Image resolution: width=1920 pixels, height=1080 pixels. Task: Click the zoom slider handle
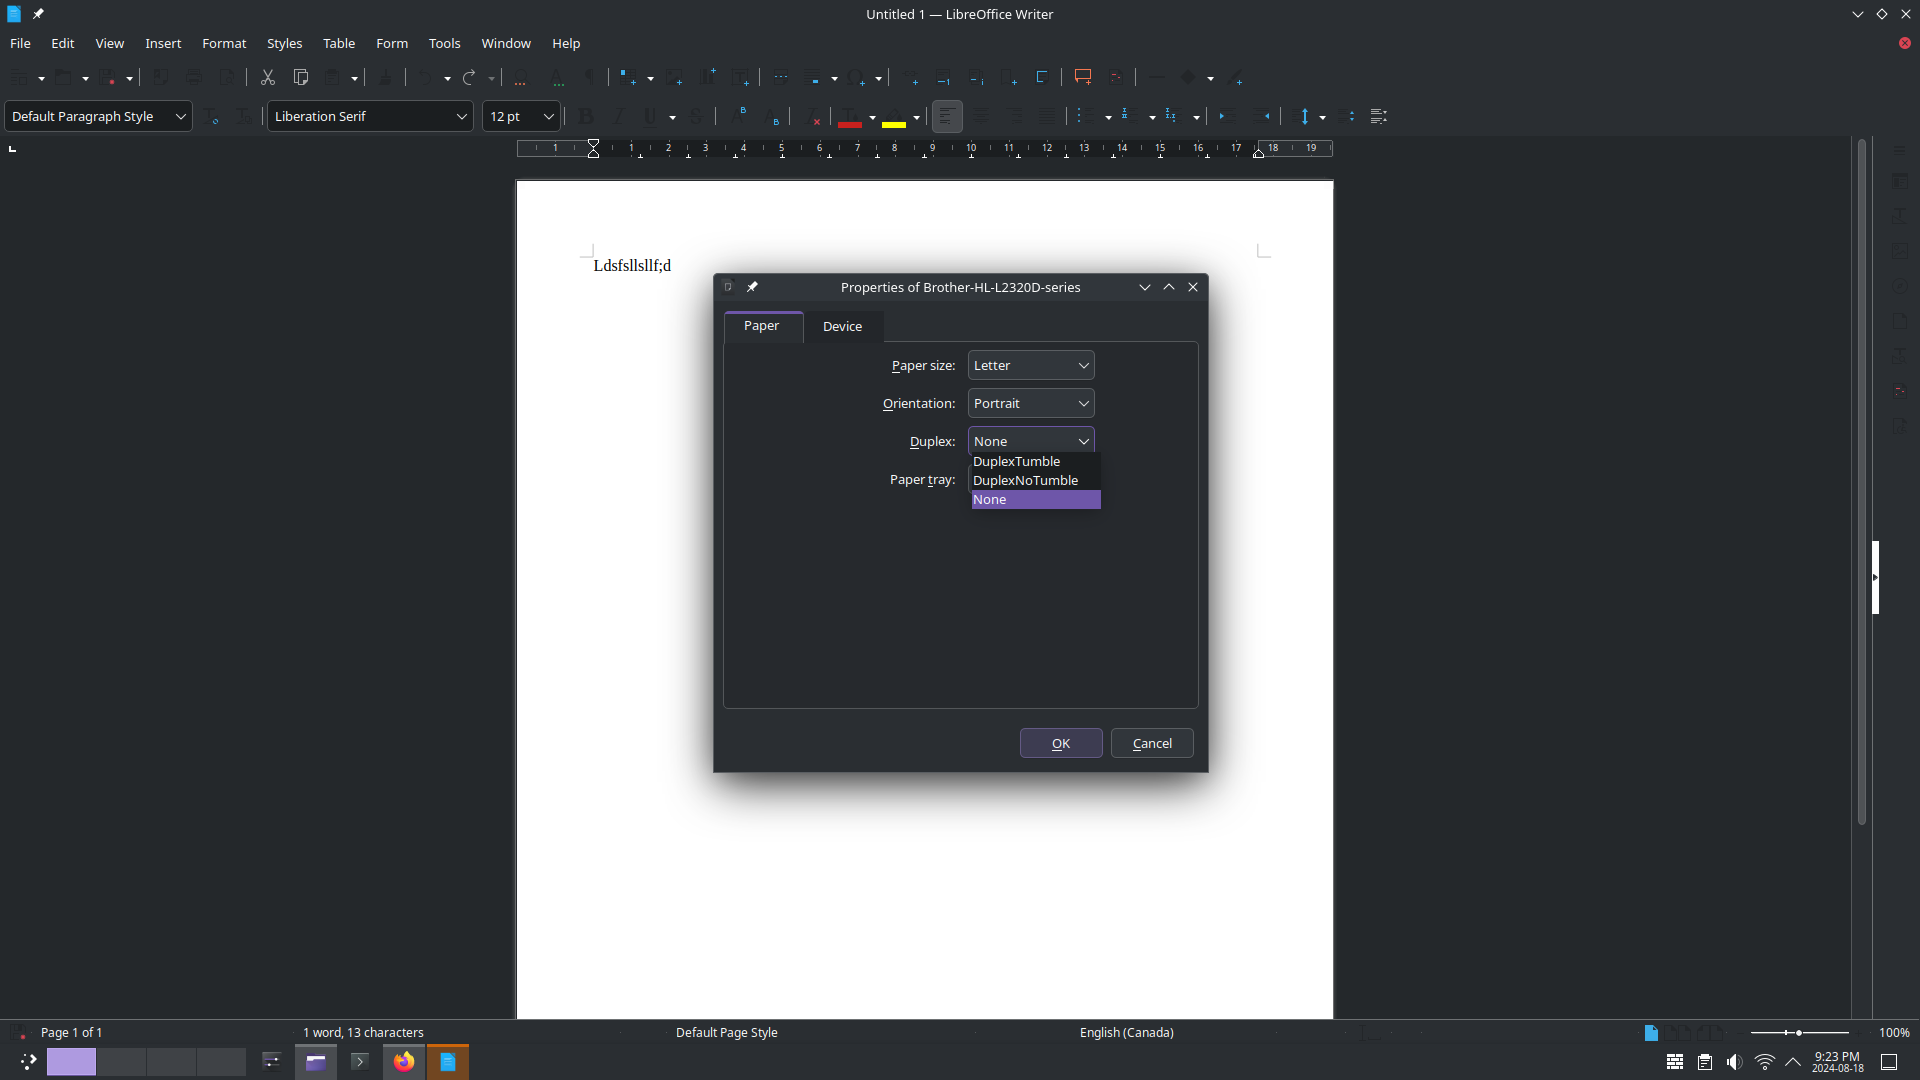pos(1799,1033)
